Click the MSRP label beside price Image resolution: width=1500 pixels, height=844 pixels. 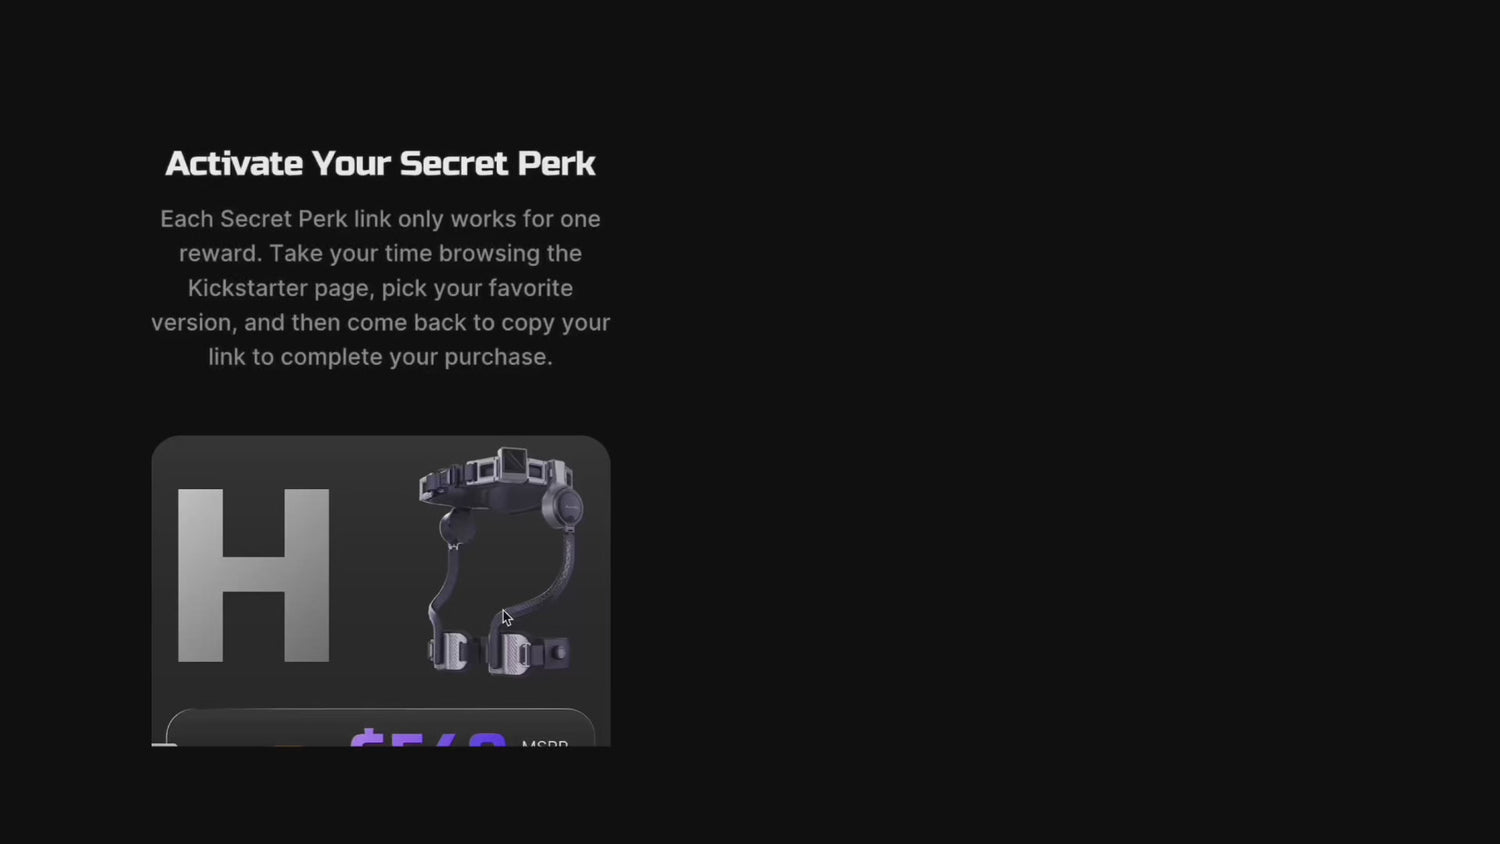coord(545,743)
